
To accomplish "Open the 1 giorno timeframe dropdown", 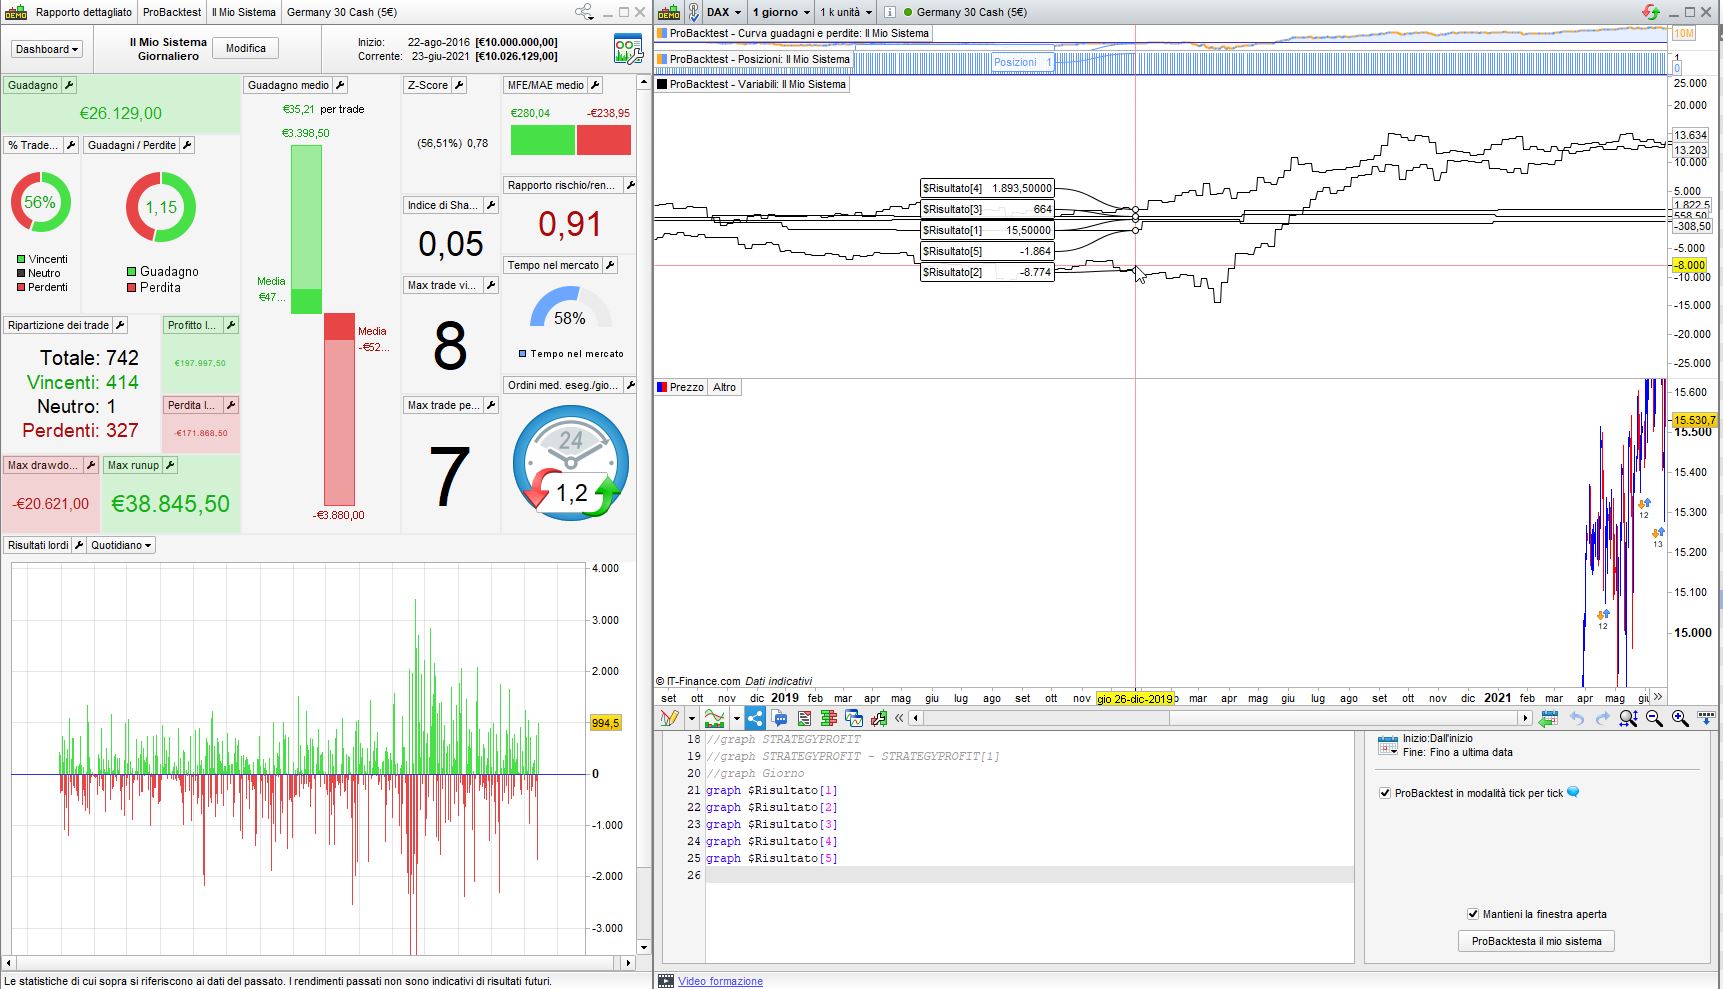I will click(781, 12).
